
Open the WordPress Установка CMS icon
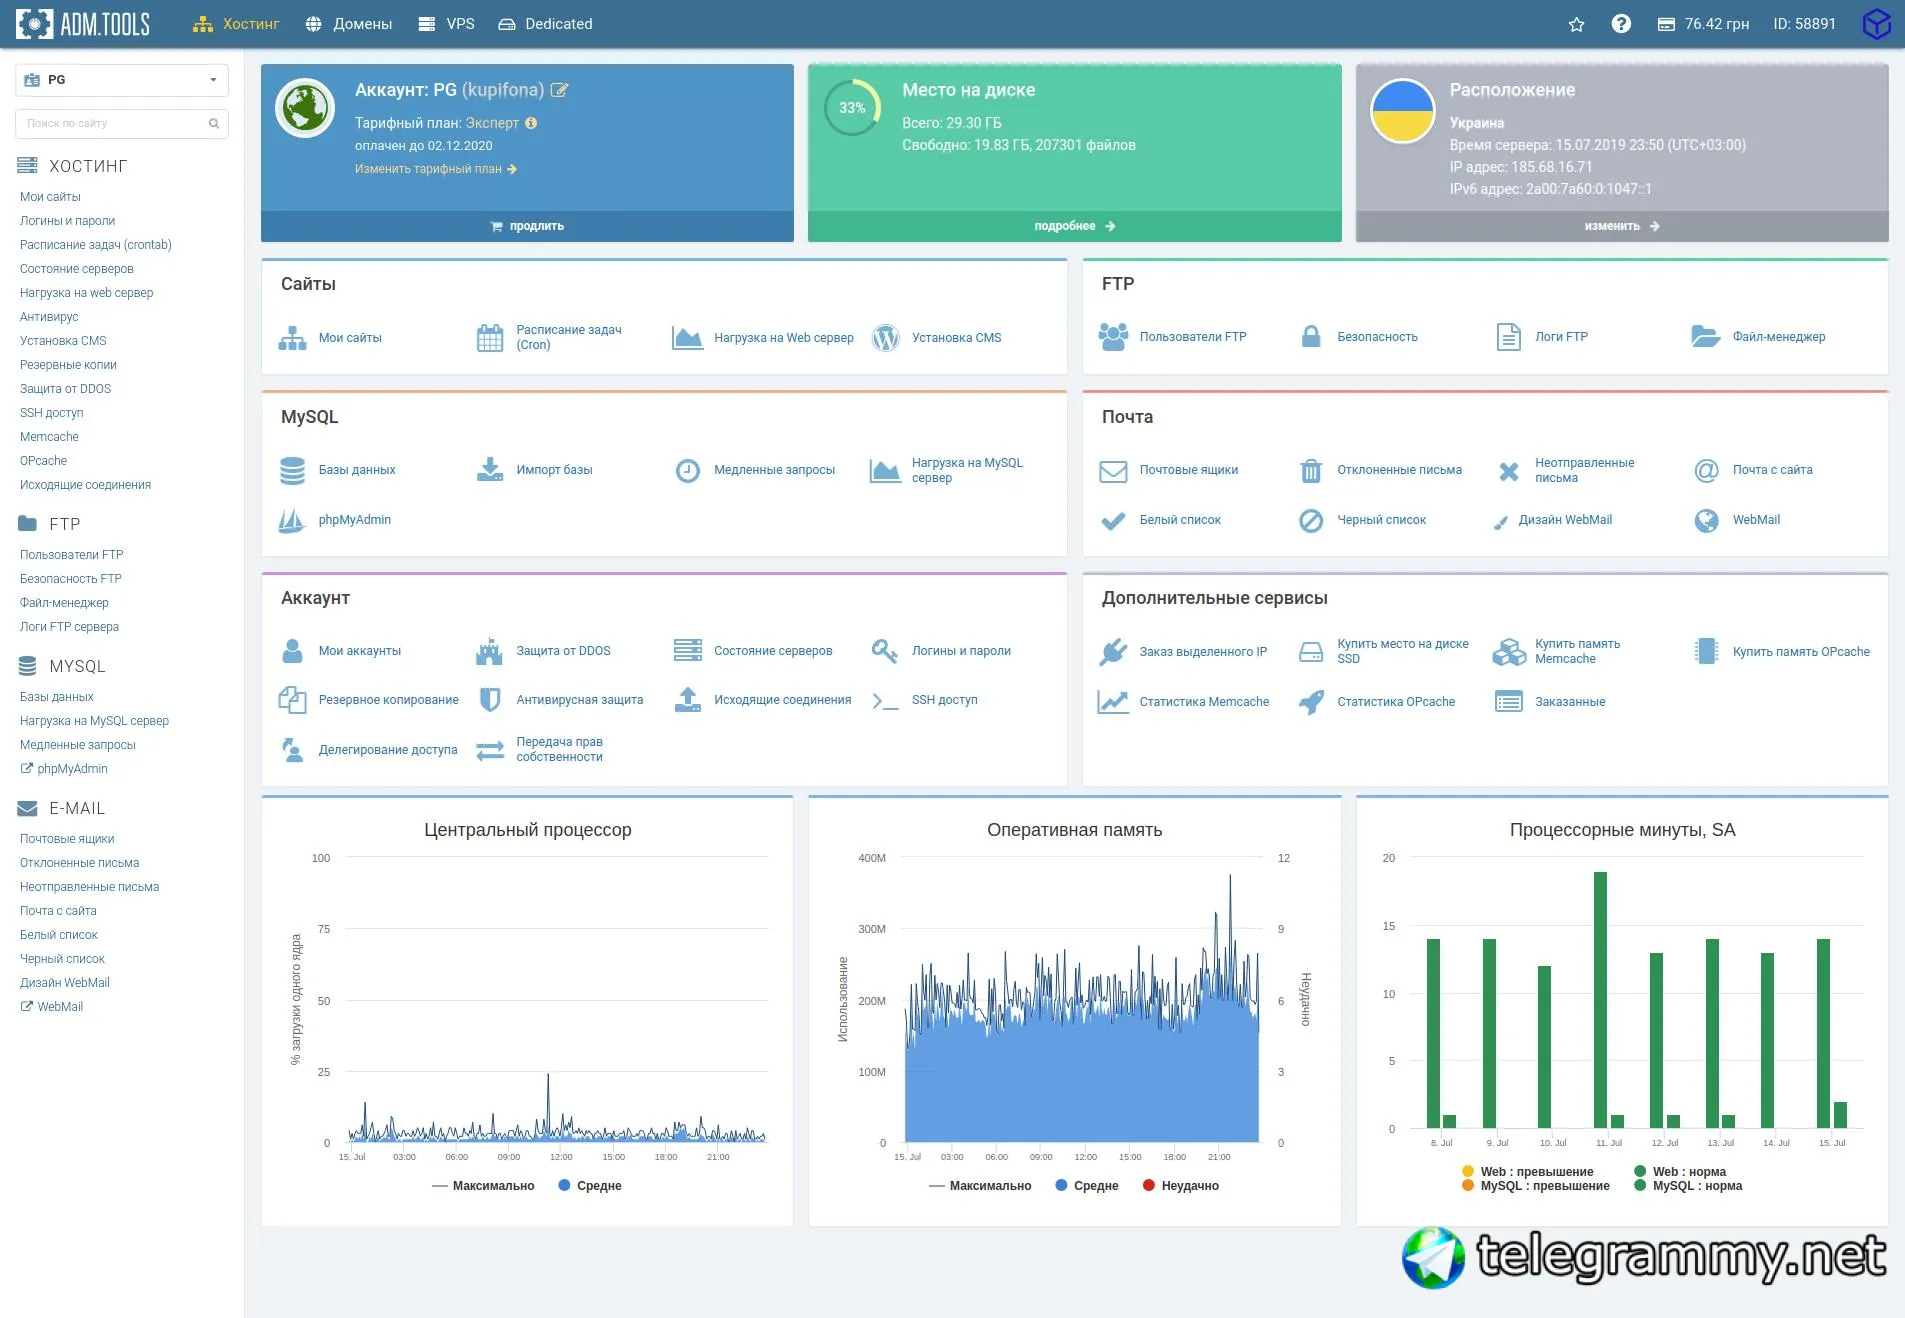[x=885, y=338]
